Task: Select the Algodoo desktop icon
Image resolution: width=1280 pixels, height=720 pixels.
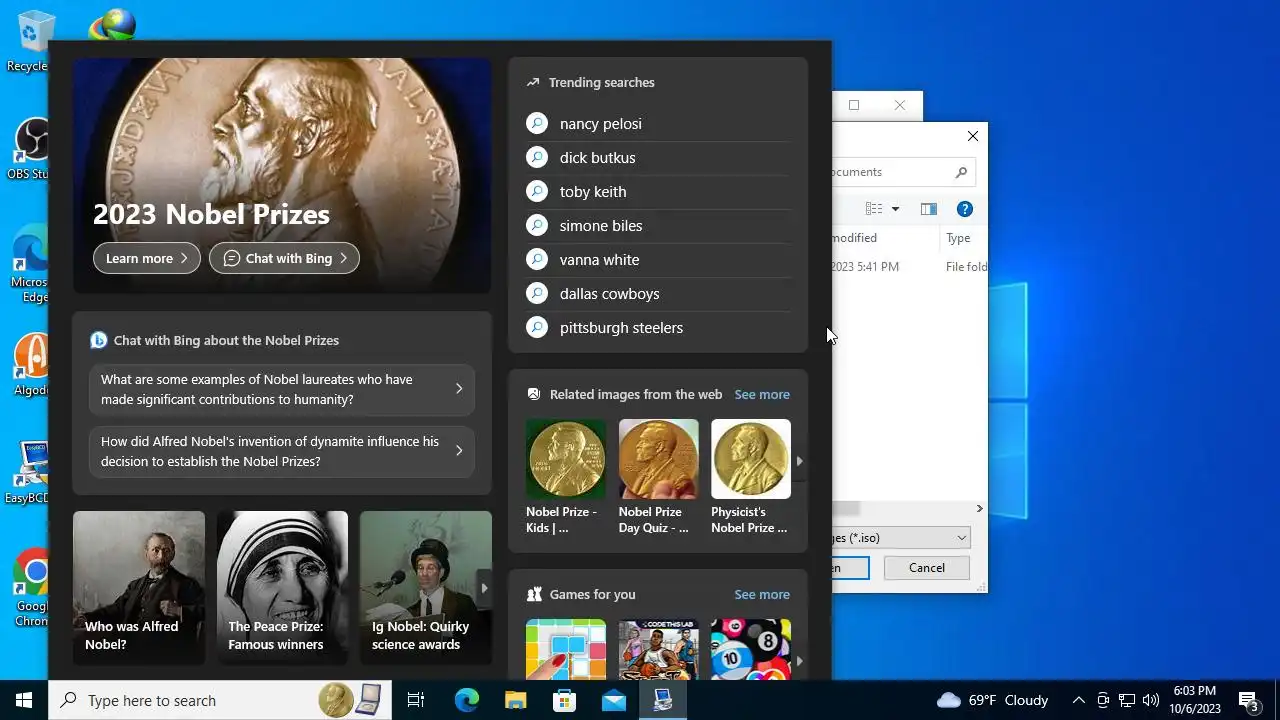Action: [30, 364]
